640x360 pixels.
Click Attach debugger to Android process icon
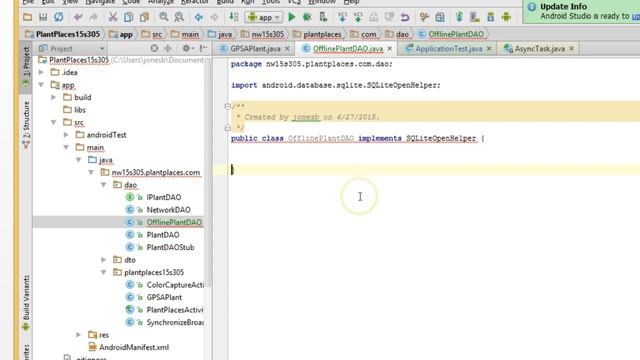pos(323,17)
